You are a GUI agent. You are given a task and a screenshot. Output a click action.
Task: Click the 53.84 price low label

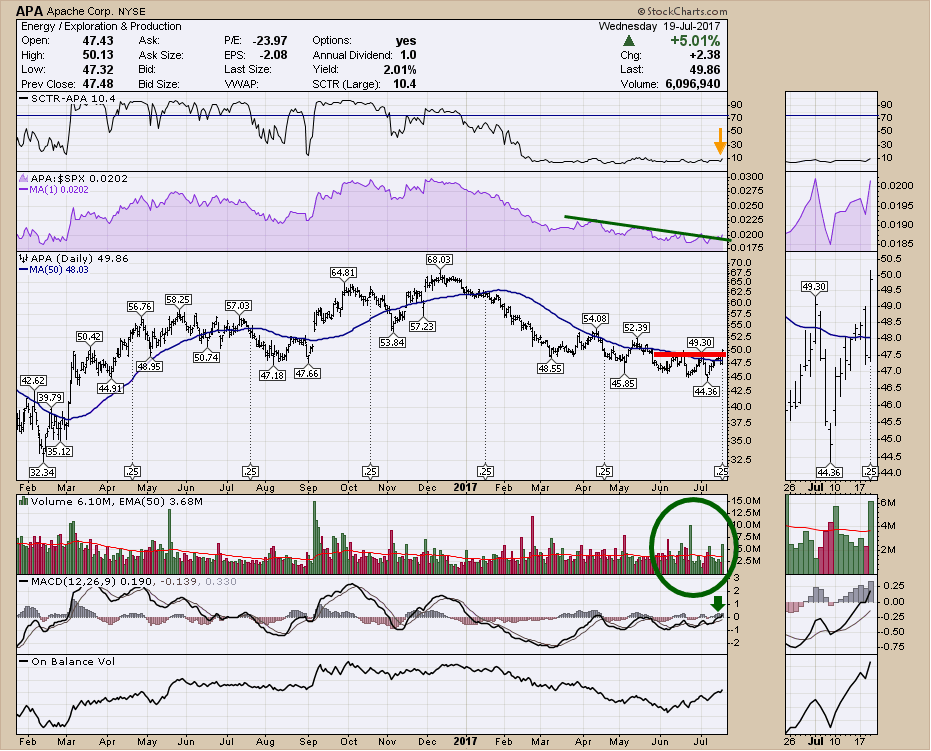pyautogui.click(x=392, y=343)
